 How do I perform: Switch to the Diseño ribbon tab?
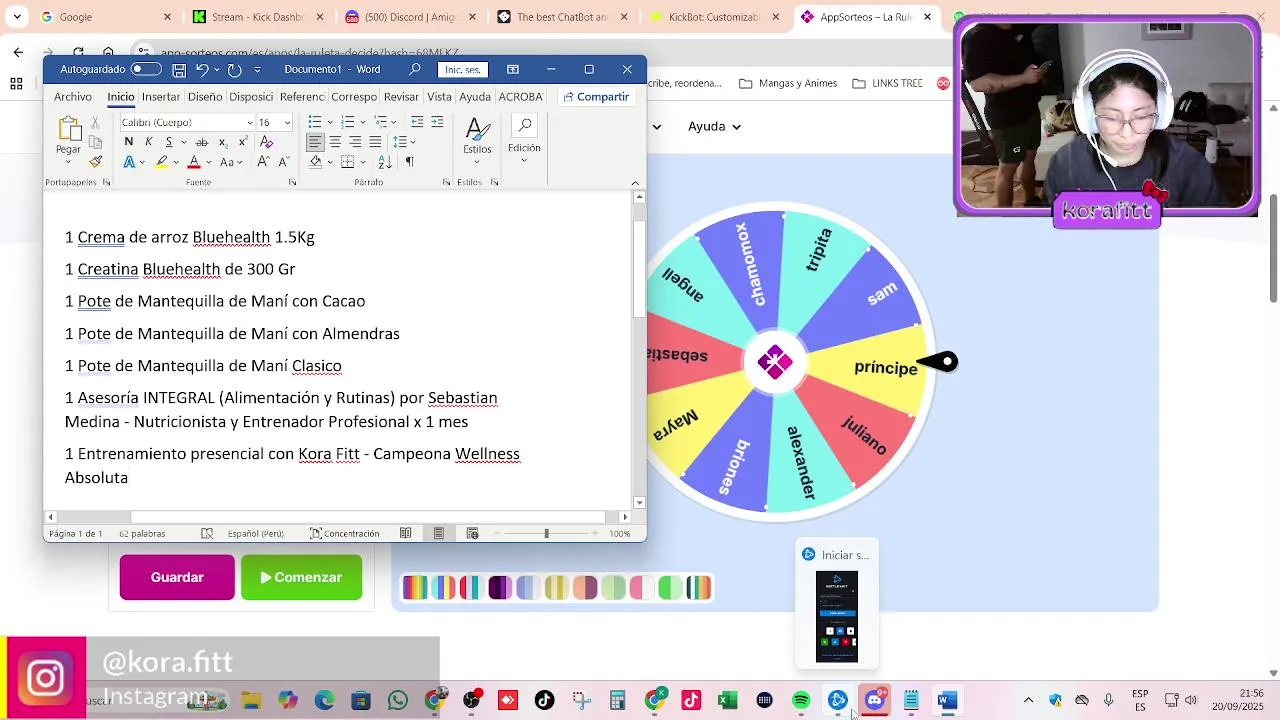click(205, 97)
